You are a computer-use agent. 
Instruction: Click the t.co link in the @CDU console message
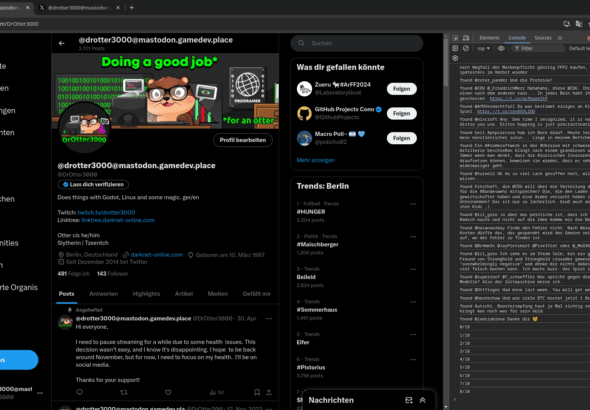pyautogui.click(x=519, y=99)
